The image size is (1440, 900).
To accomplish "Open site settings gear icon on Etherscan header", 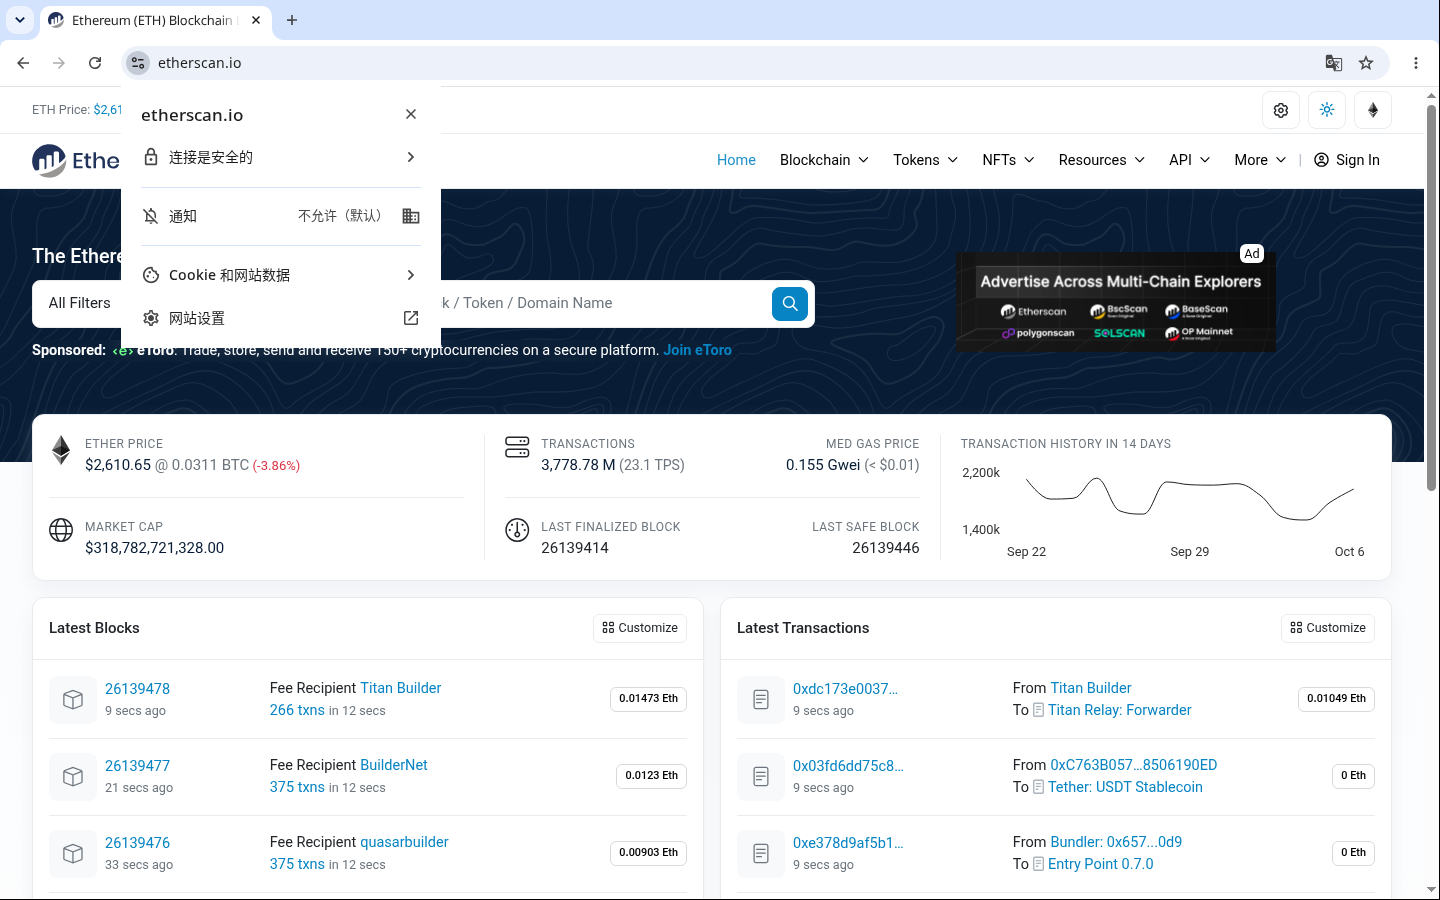I will pos(1281,110).
